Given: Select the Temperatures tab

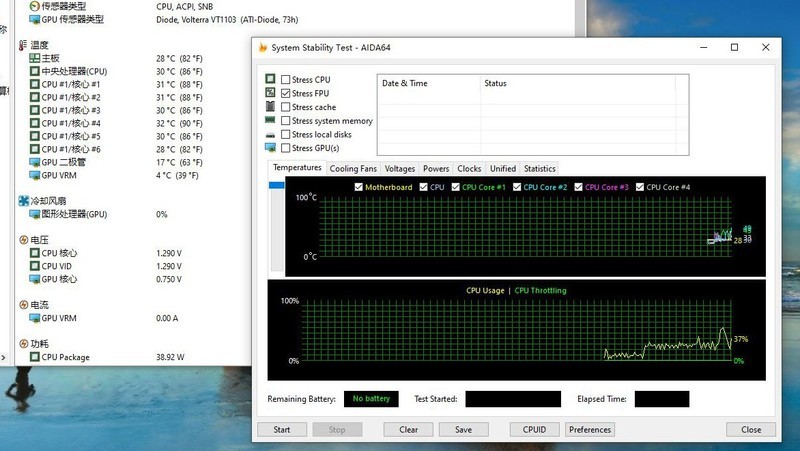Looking at the screenshot, I should 297,167.
